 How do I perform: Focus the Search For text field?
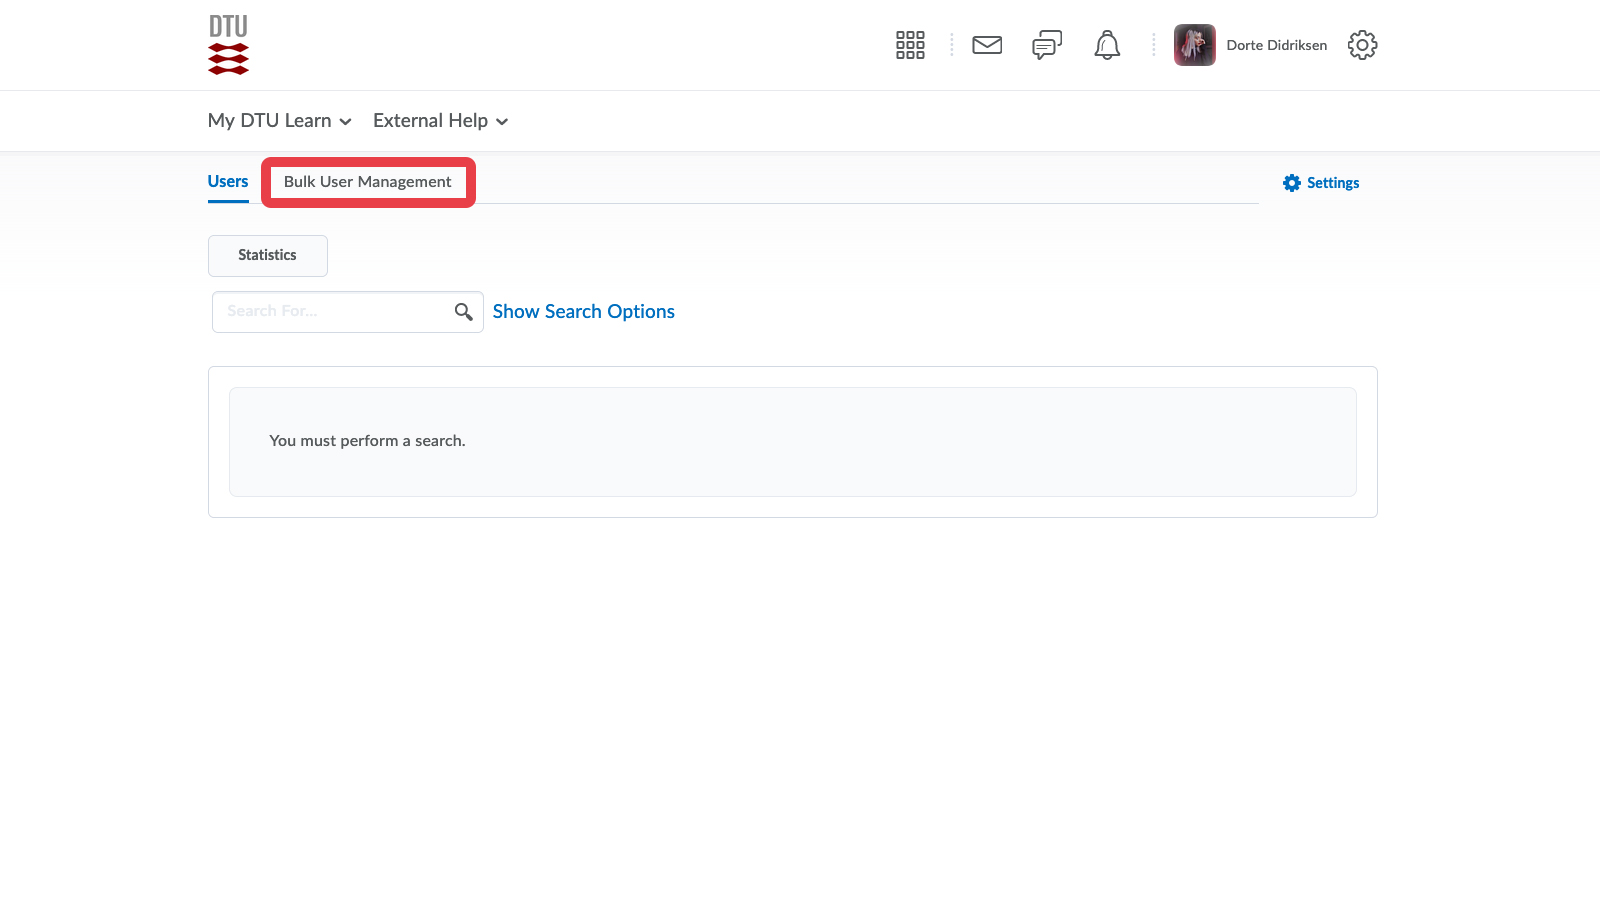(330, 312)
